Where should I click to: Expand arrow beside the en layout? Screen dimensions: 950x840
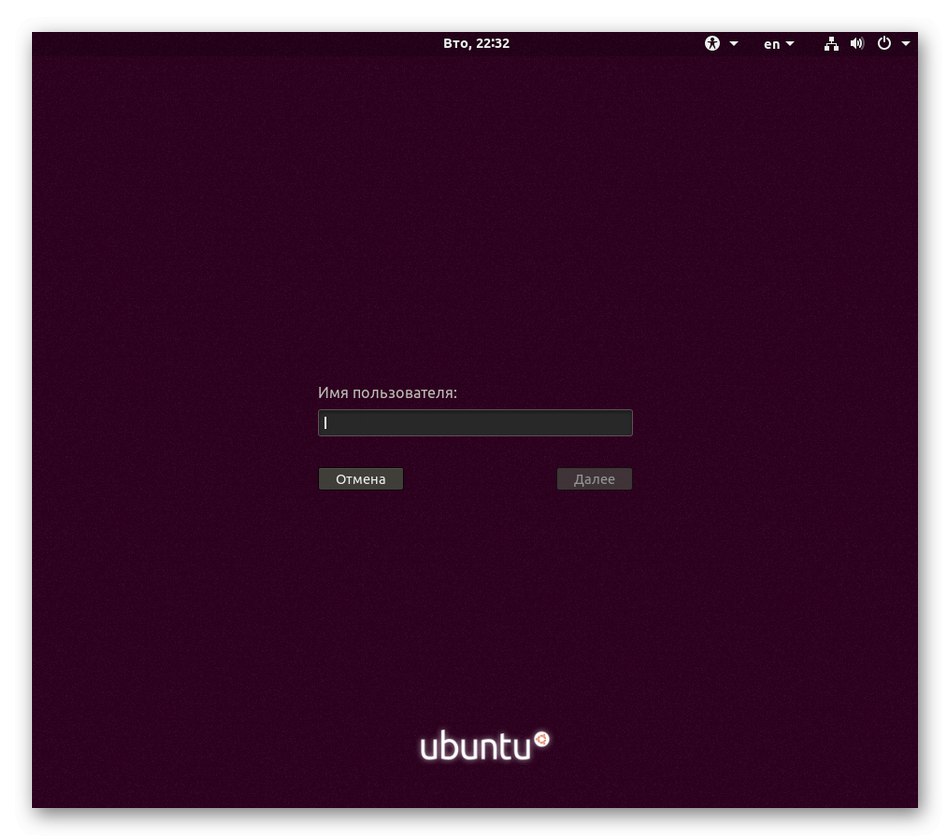[789, 44]
